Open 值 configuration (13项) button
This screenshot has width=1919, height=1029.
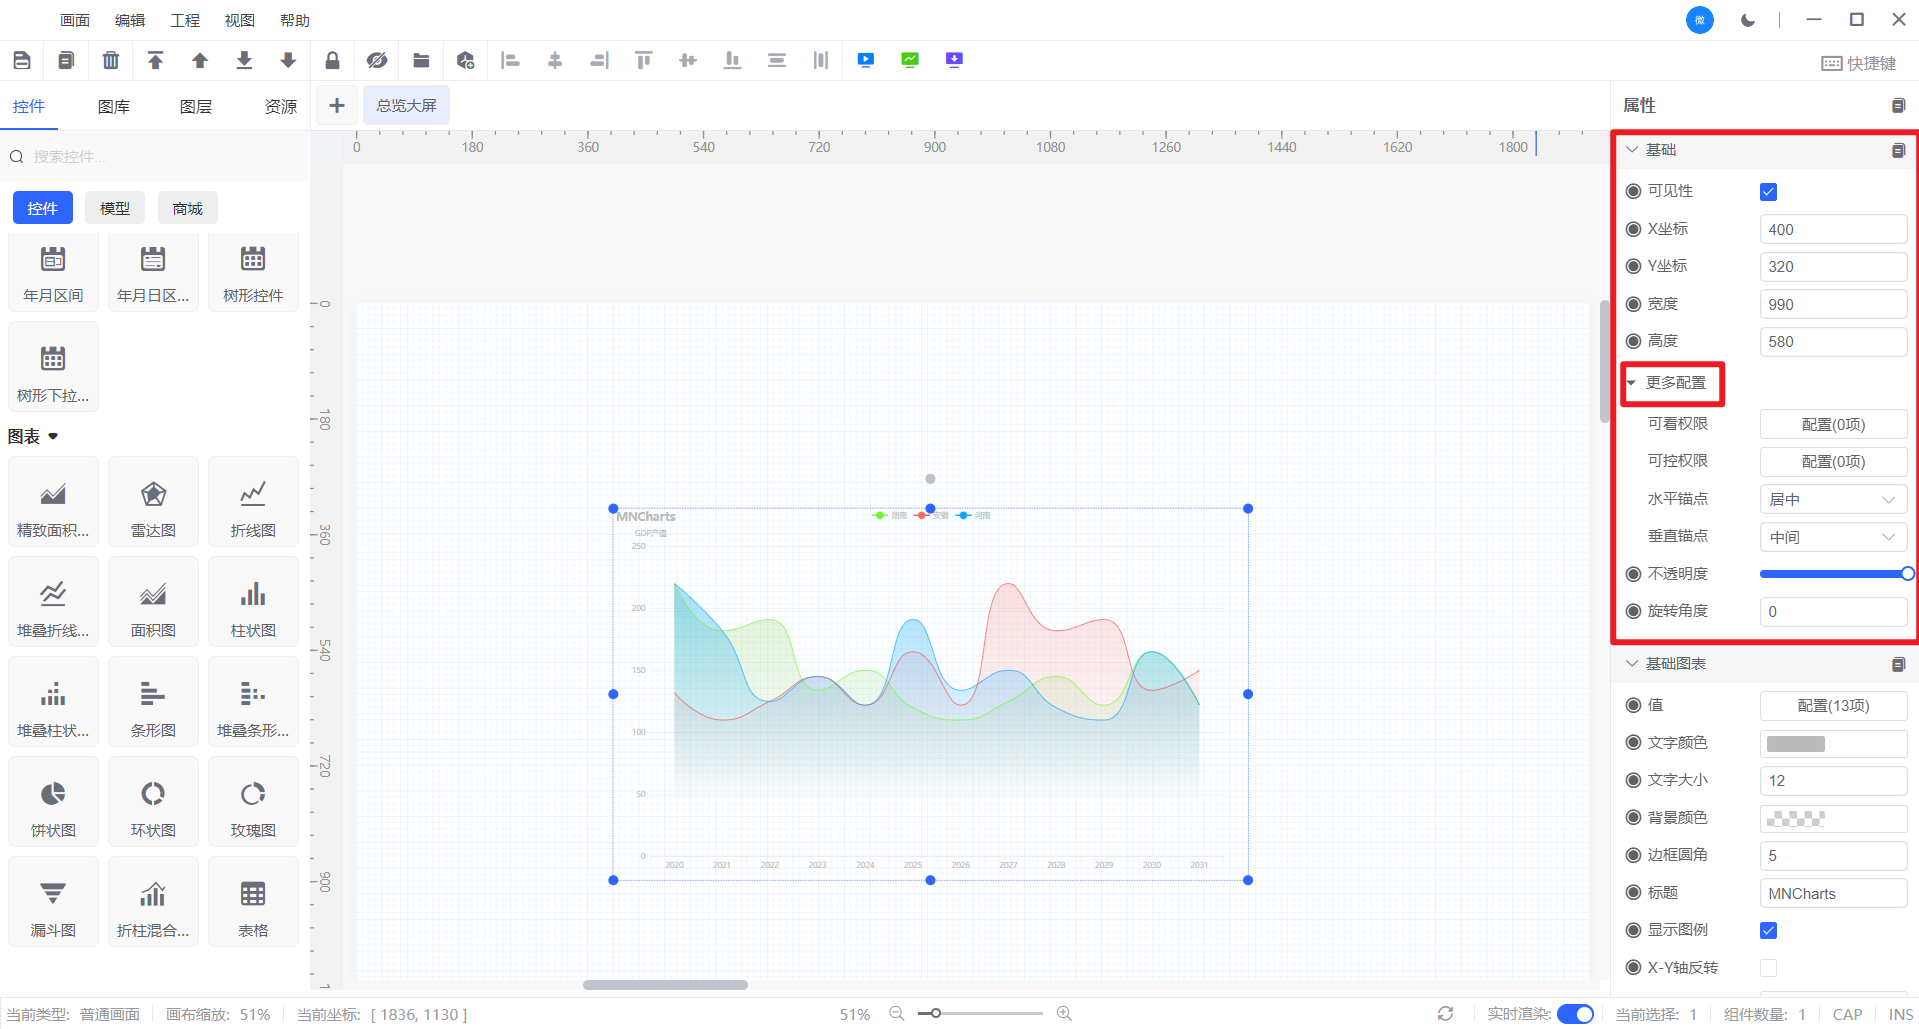(1833, 706)
